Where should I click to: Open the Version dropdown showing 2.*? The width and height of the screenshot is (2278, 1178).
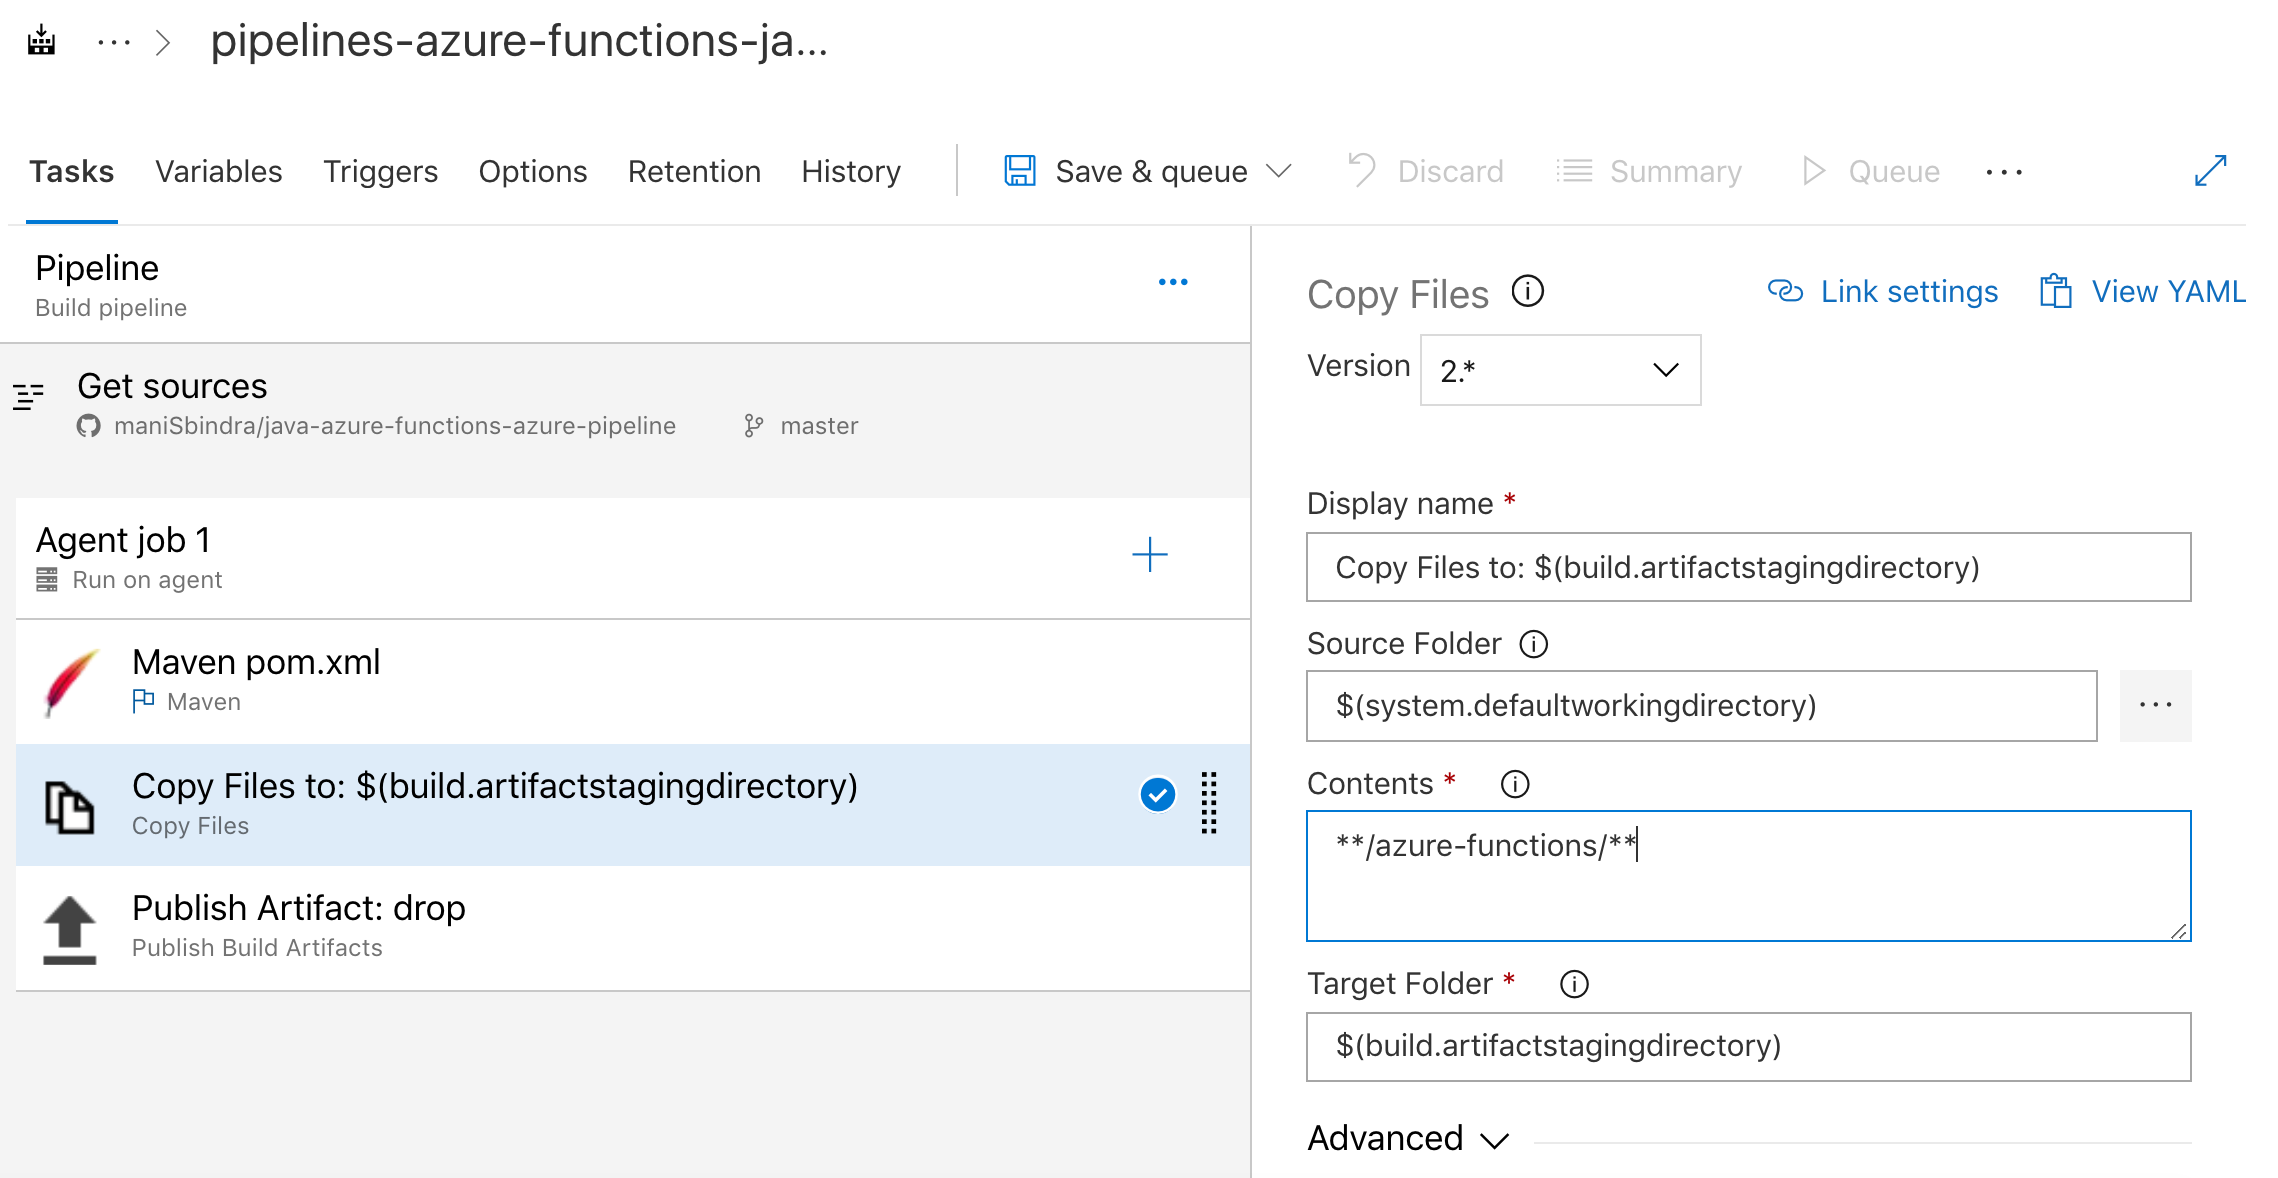(x=1559, y=369)
